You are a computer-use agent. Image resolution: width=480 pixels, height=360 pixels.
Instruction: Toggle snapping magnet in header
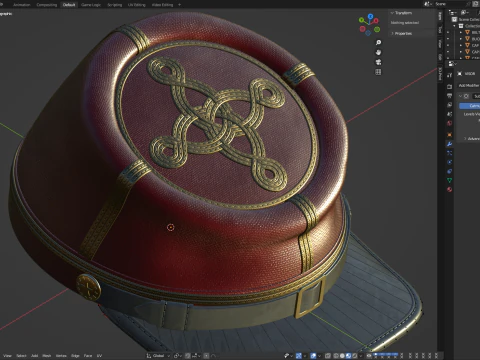click(188, 356)
